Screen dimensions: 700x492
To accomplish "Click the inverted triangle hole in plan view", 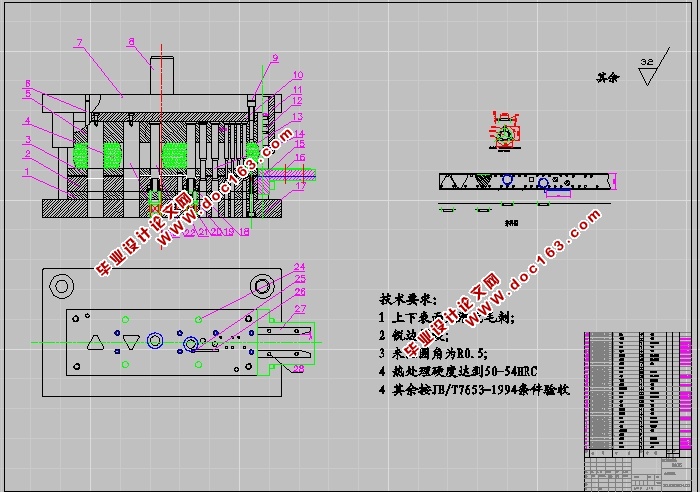I will point(131,342).
